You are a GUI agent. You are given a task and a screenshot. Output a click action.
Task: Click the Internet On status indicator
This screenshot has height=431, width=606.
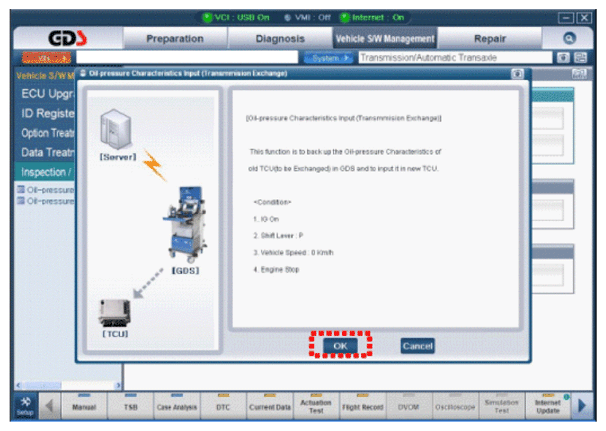(x=372, y=17)
